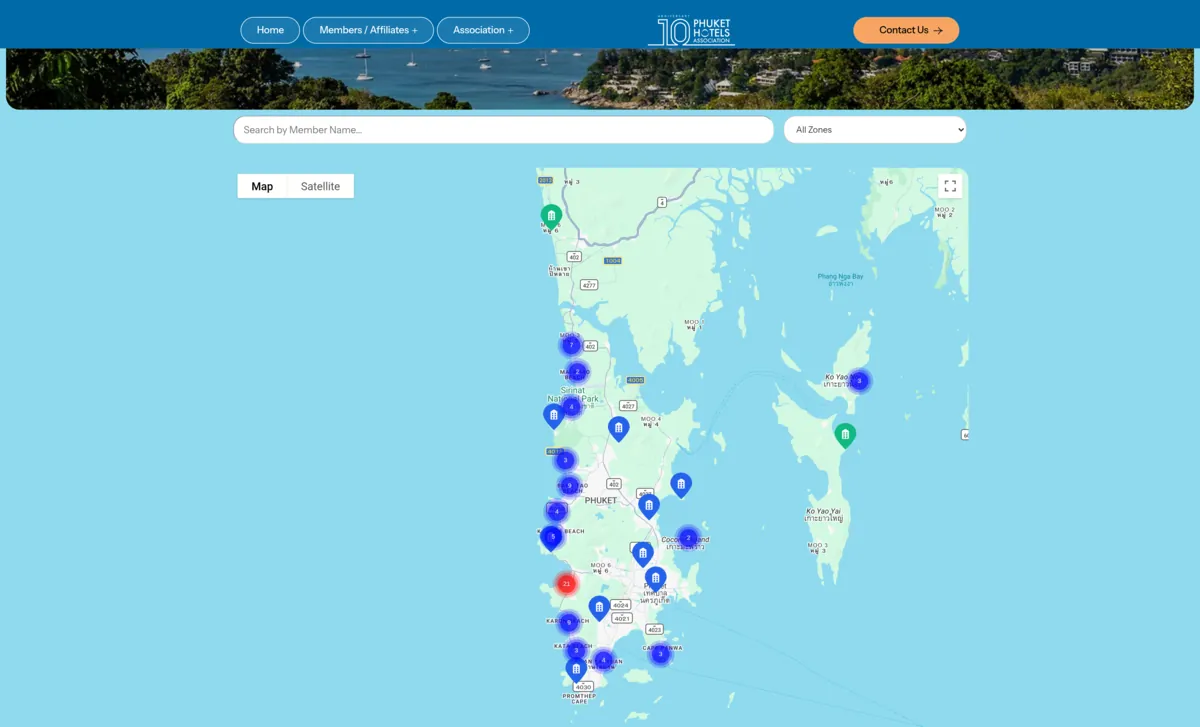Focus the Search by Member Name field

point(504,130)
